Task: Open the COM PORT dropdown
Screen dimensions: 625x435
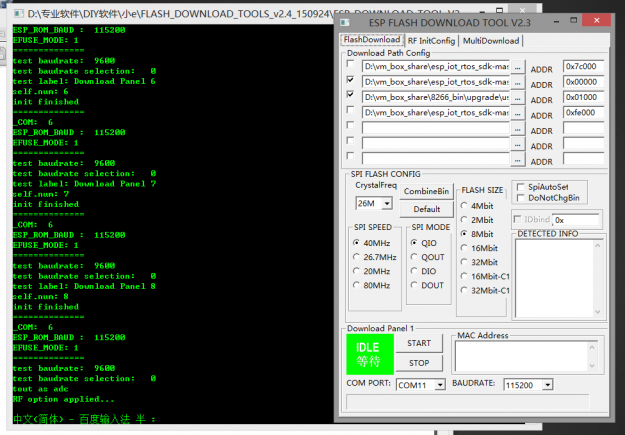Action: pyautogui.click(x=439, y=384)
